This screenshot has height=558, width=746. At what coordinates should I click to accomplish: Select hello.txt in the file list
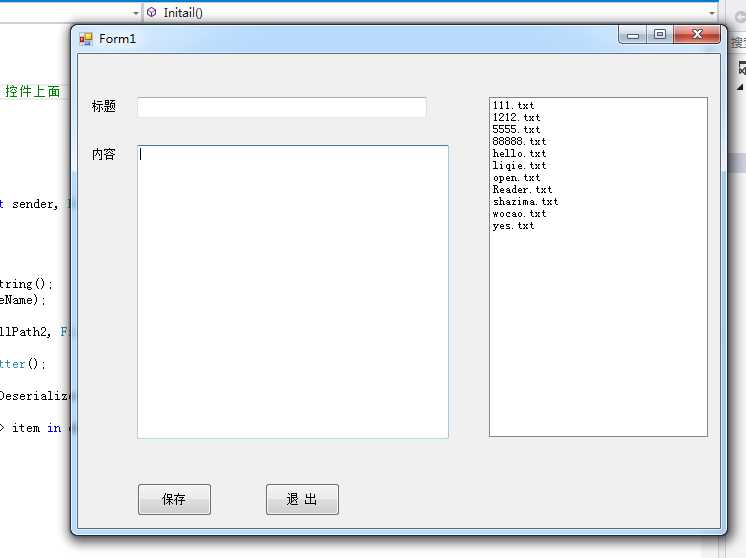[x=519, y=153]
